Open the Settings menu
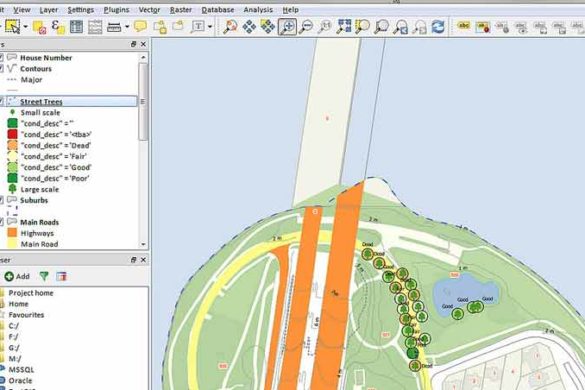Screen dimensions: 585x390 pyautogui.click(x=80, y=10)
